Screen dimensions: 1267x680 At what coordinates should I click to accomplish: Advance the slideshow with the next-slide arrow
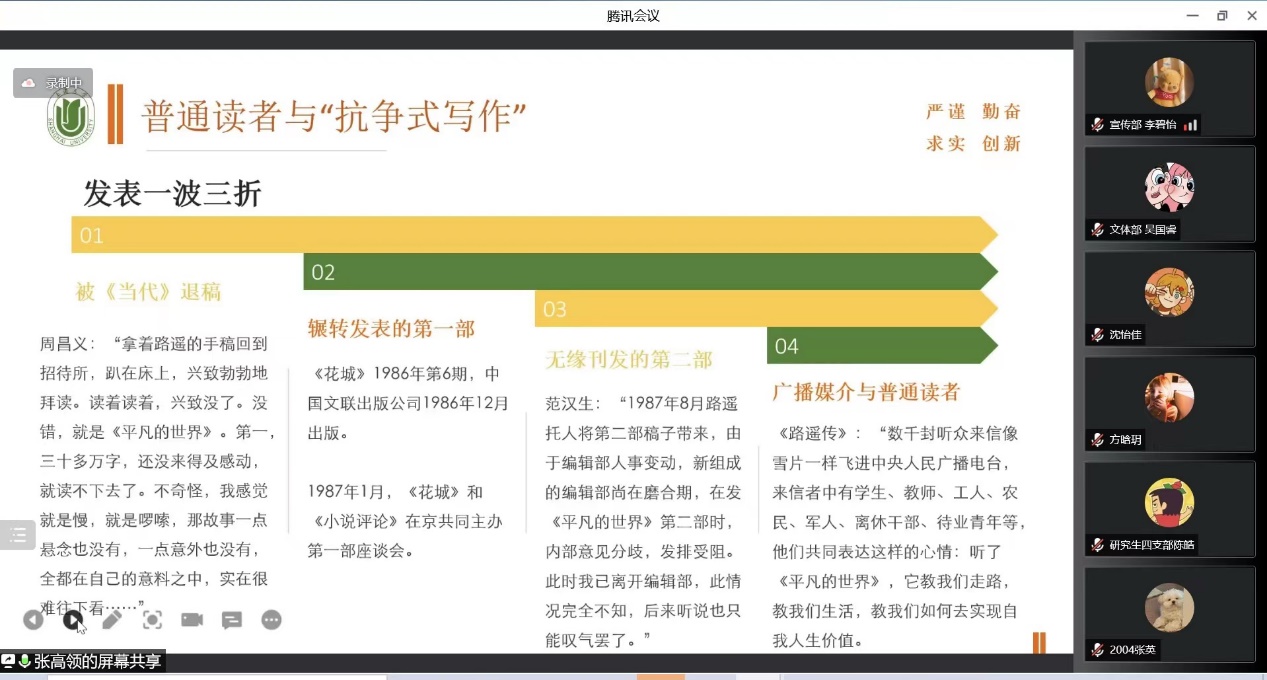72,620
